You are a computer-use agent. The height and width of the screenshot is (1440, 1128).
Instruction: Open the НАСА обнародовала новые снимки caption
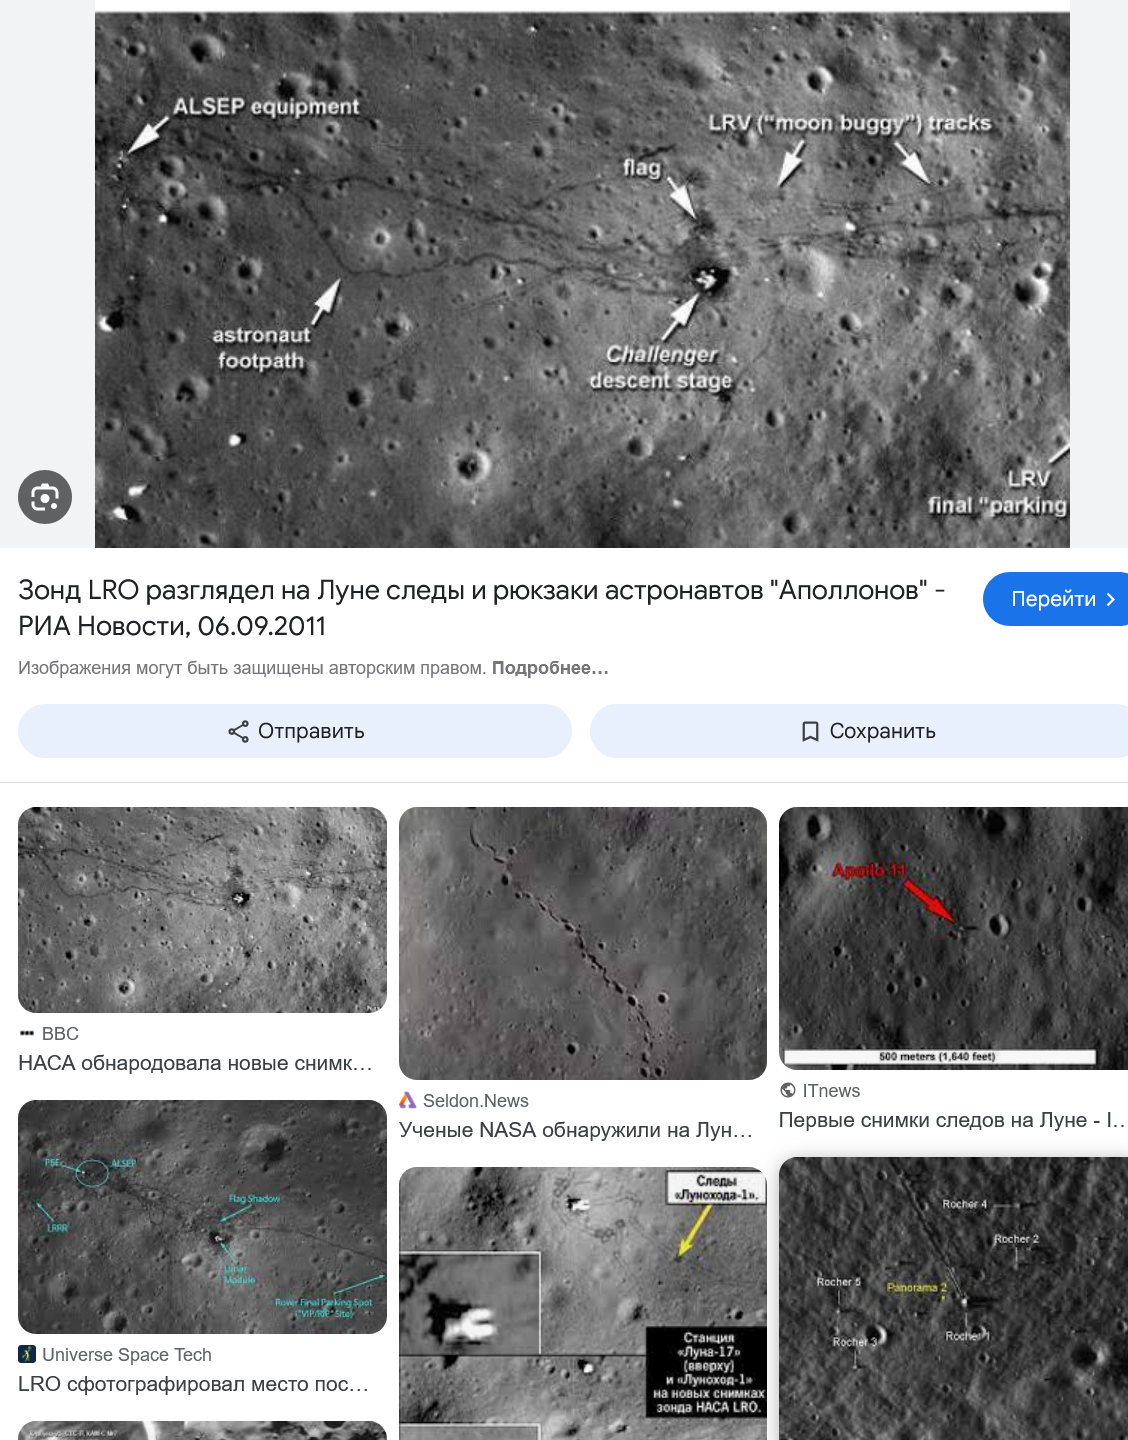point(195,1063)
